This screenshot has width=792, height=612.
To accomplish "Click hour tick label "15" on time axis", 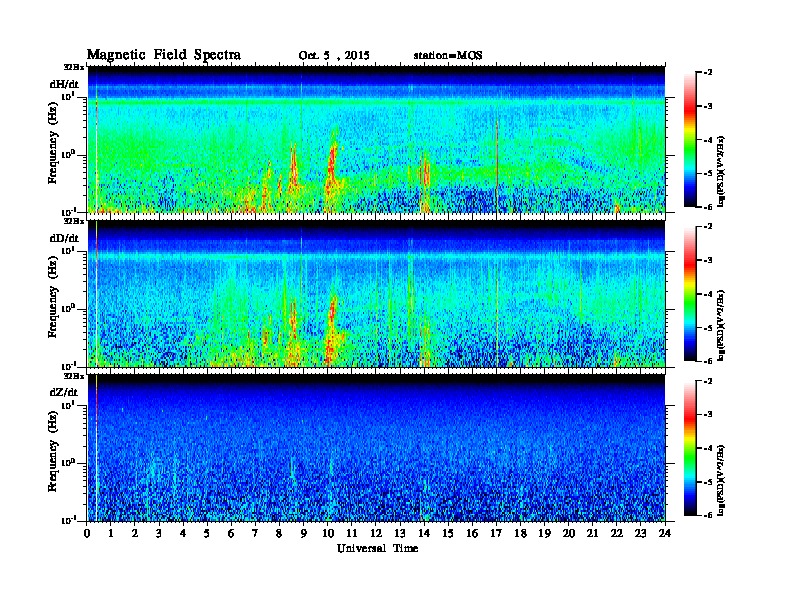I will pos(448,534).
